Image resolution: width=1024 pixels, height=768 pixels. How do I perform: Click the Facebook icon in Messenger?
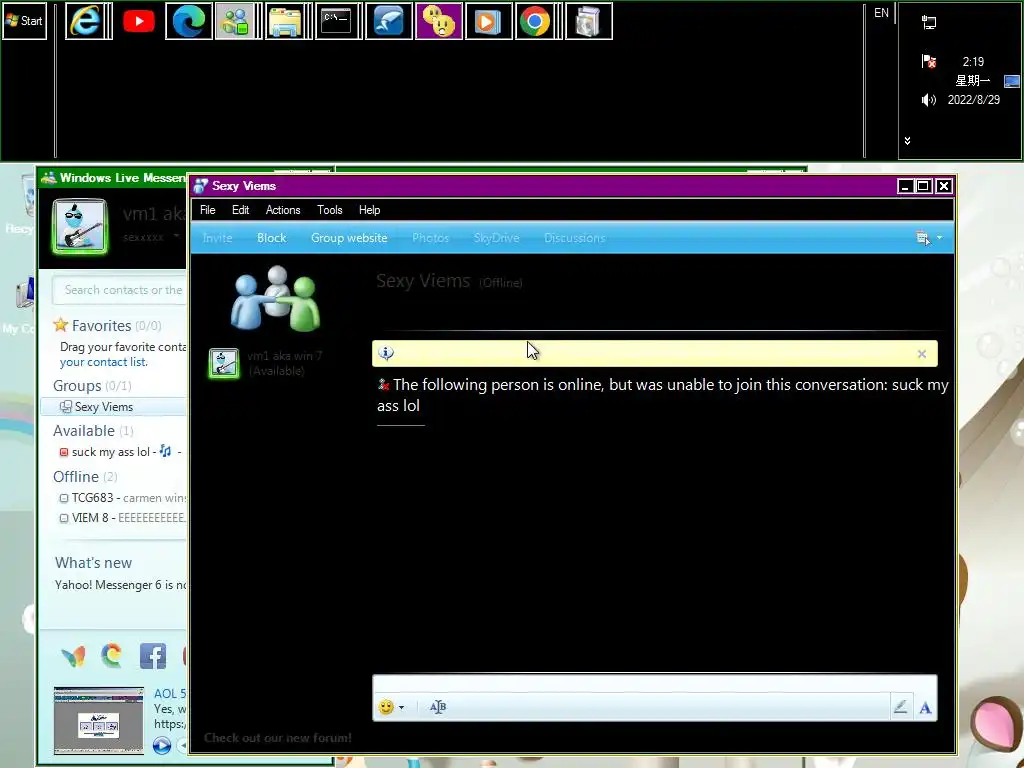(x=153, y=656)
